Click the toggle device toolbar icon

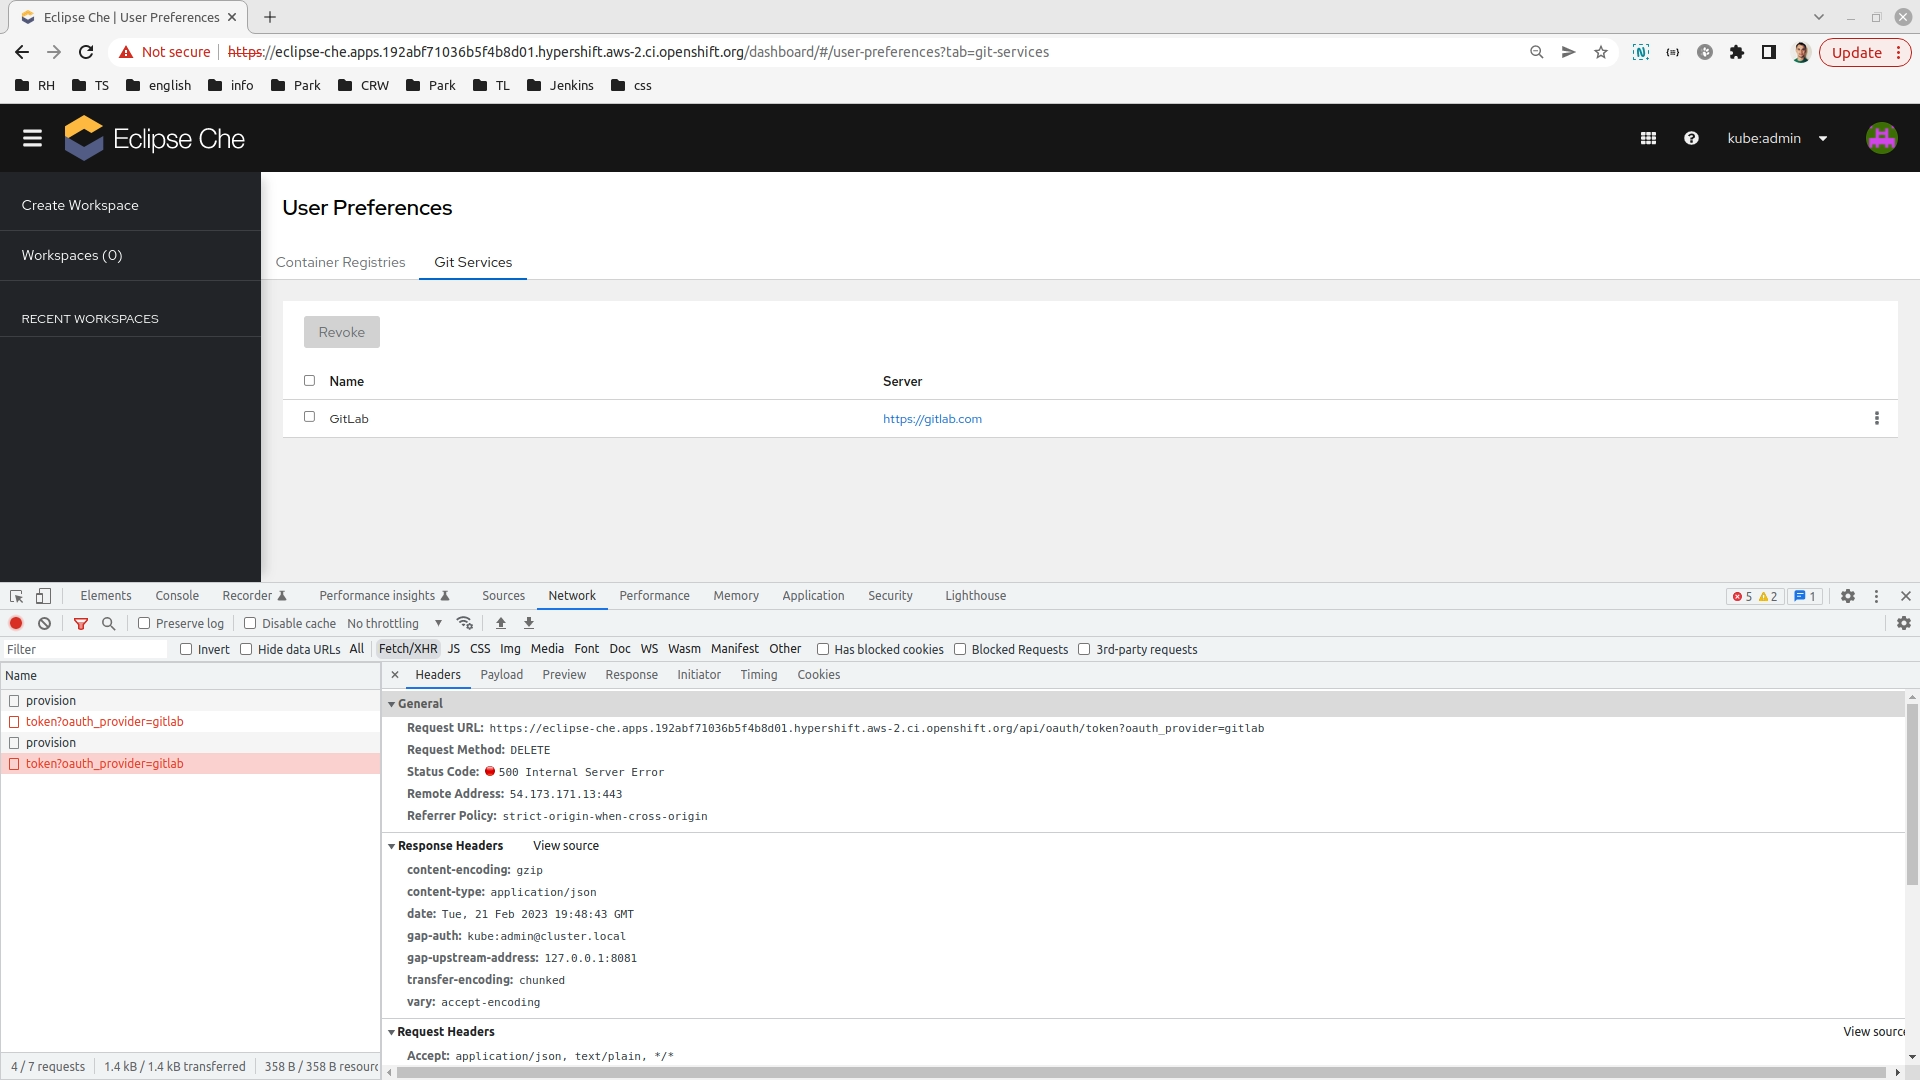[x=43, y=595]
